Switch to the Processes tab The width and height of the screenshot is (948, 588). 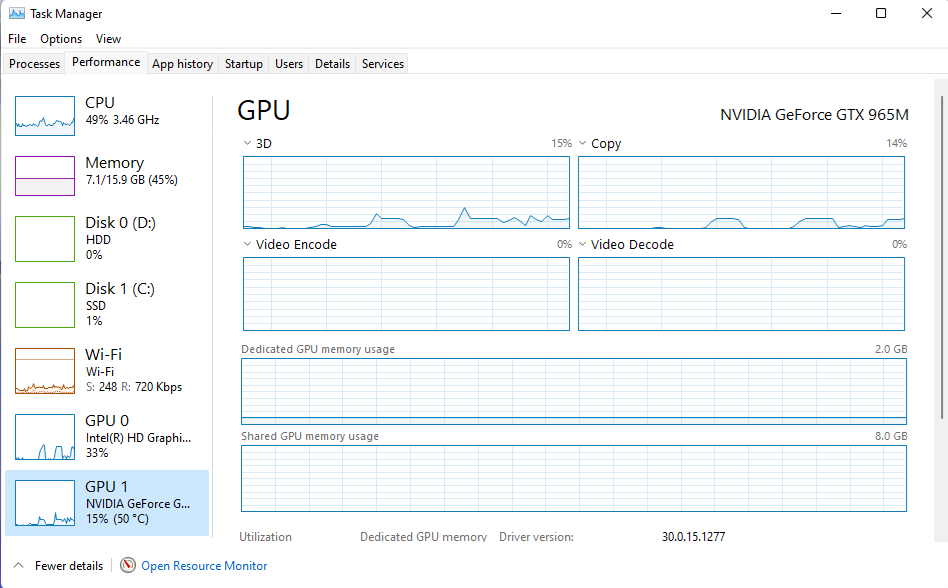click(x=34, y=63)
